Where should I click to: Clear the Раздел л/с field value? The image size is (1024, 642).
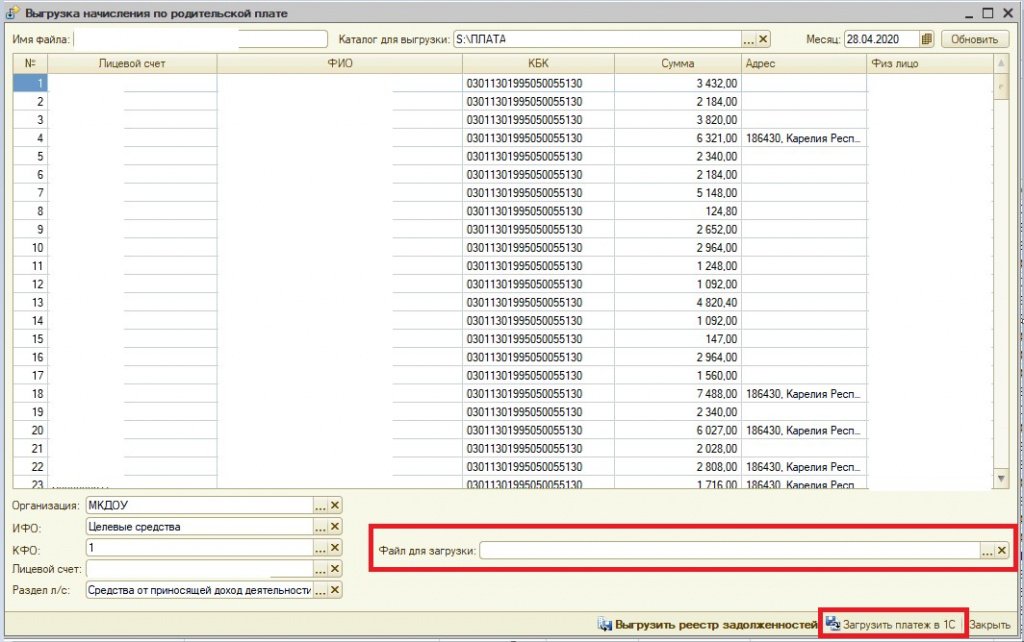[x=335, y=590]
